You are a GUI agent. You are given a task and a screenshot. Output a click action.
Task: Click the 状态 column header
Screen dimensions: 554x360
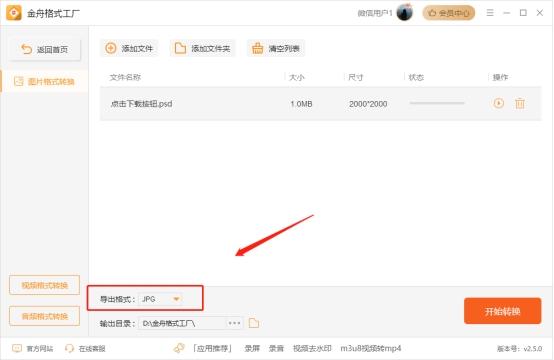pyautogui.click(x=416, y=77)
